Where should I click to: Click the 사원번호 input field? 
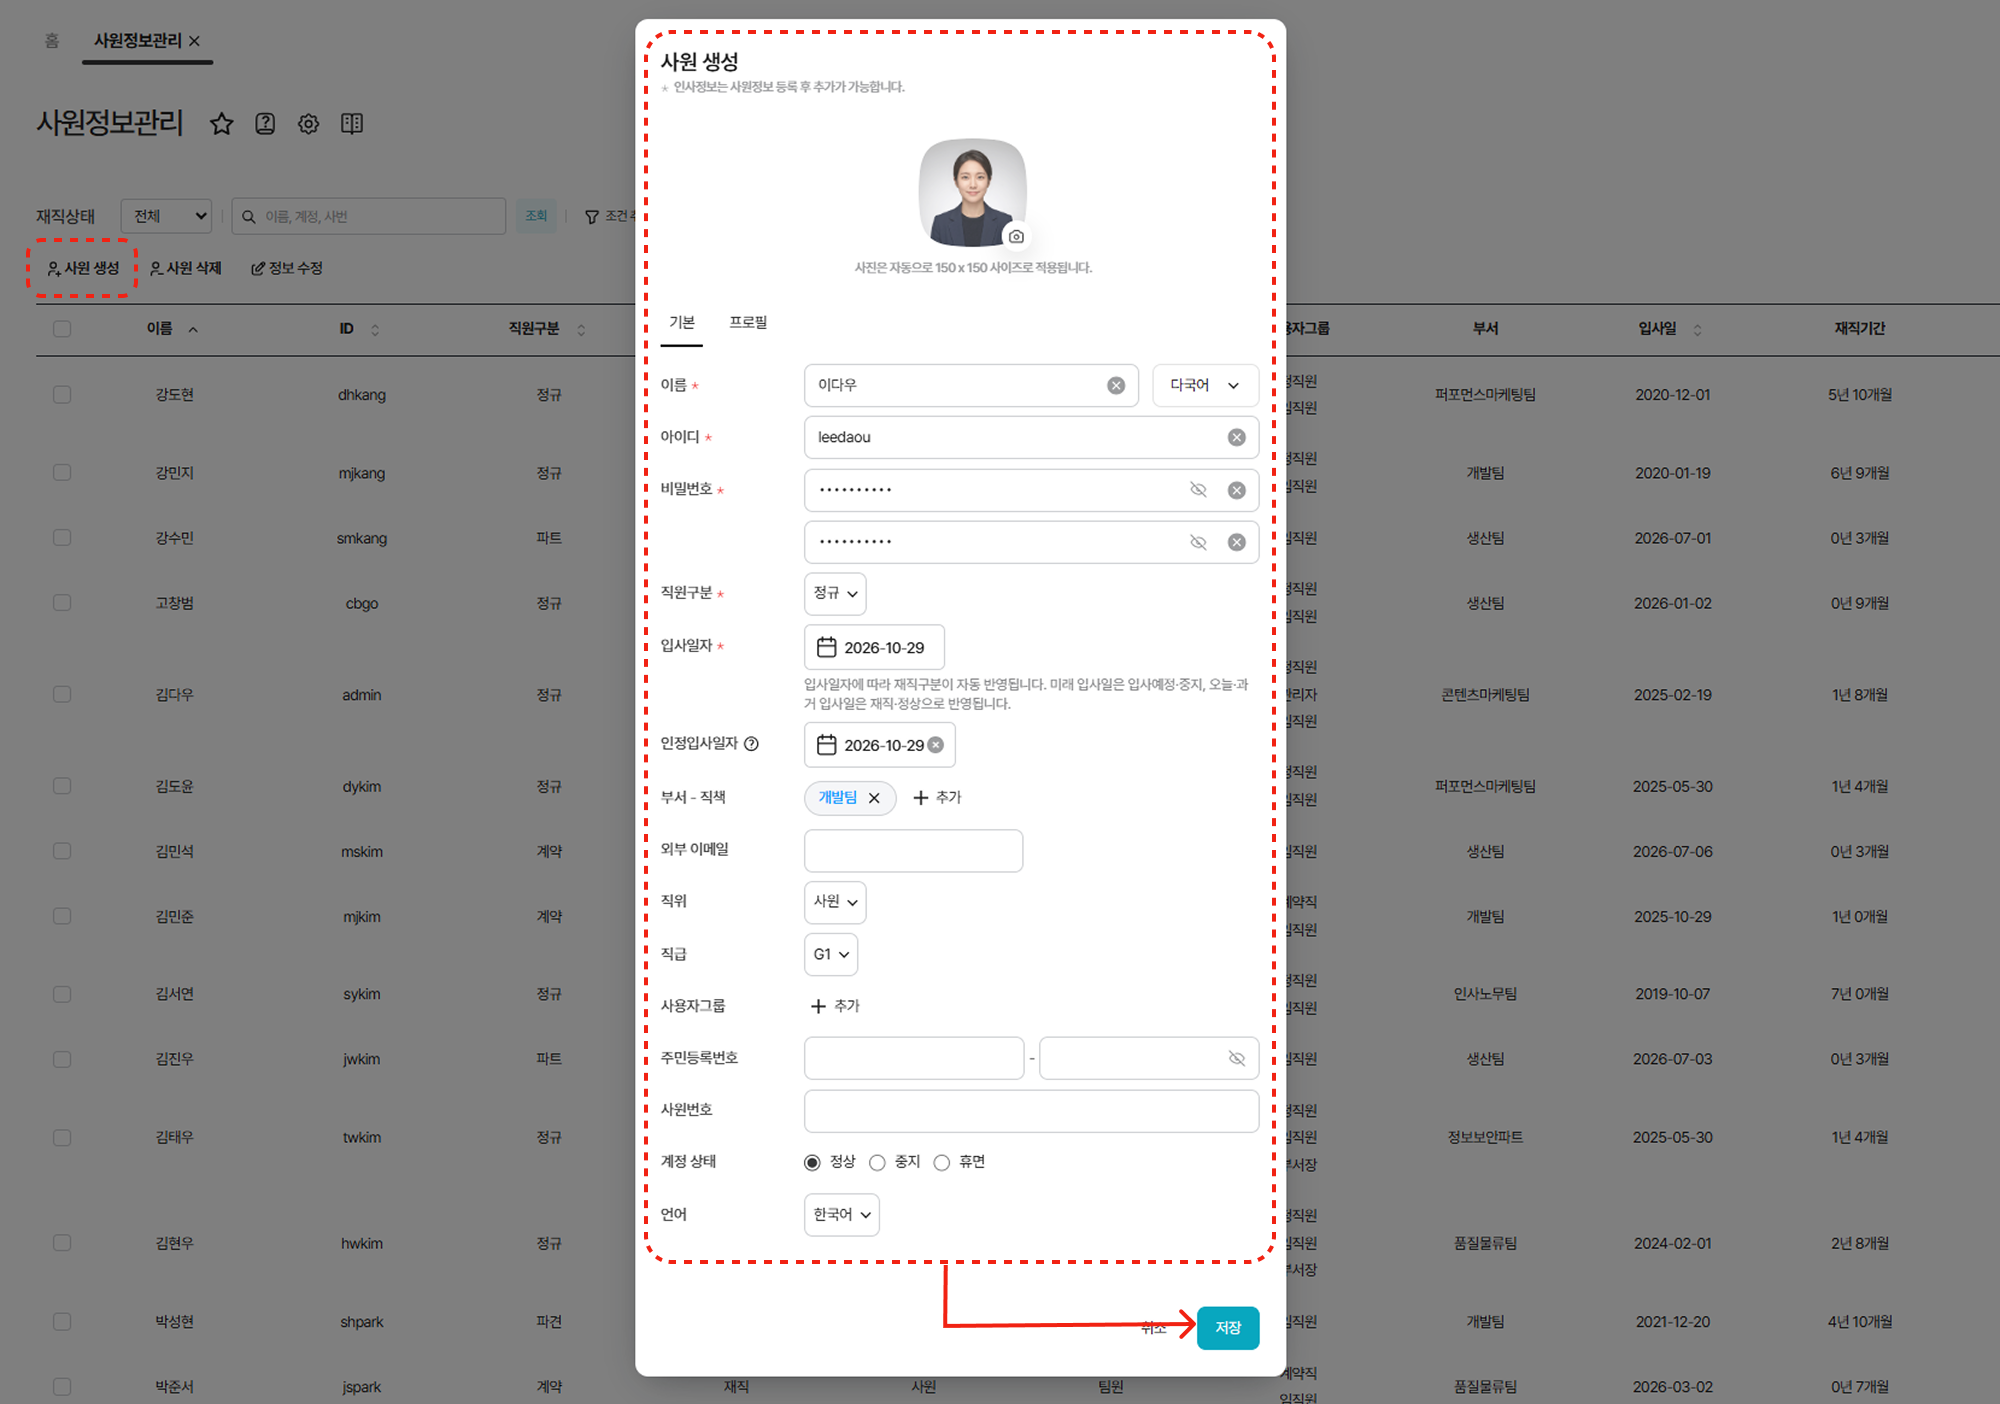click(x=1032, y=1111)
